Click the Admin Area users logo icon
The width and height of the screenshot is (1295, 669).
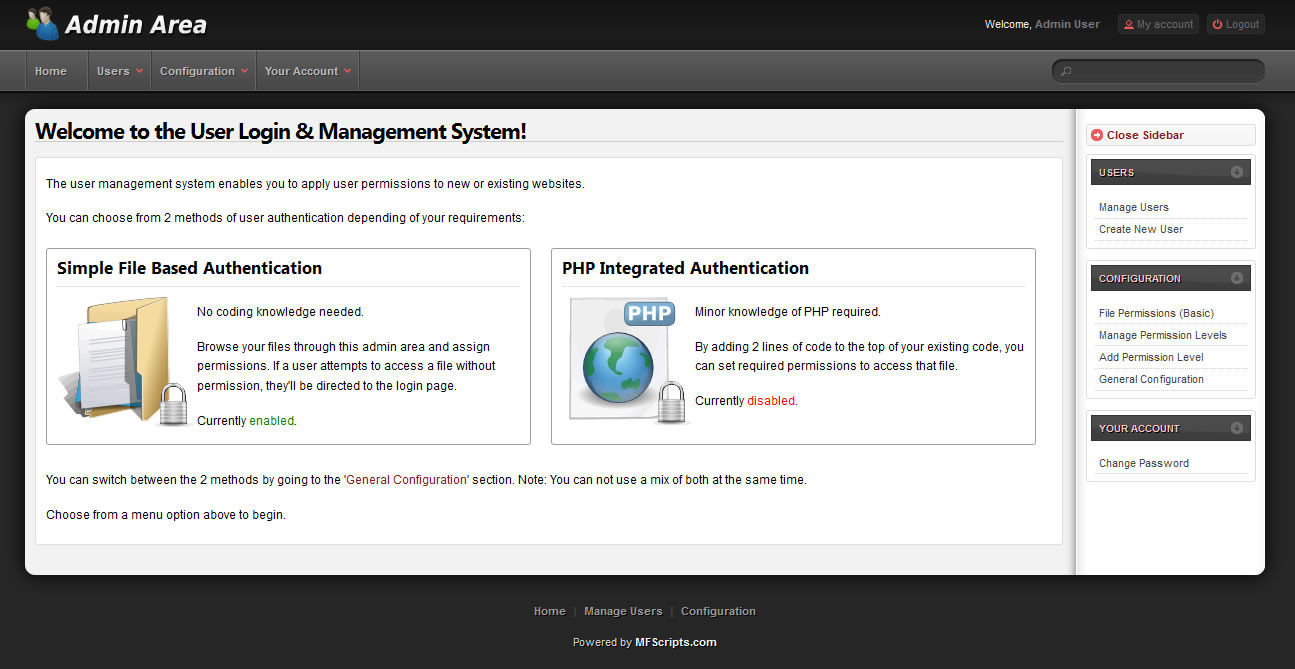(x=42, y=23)
